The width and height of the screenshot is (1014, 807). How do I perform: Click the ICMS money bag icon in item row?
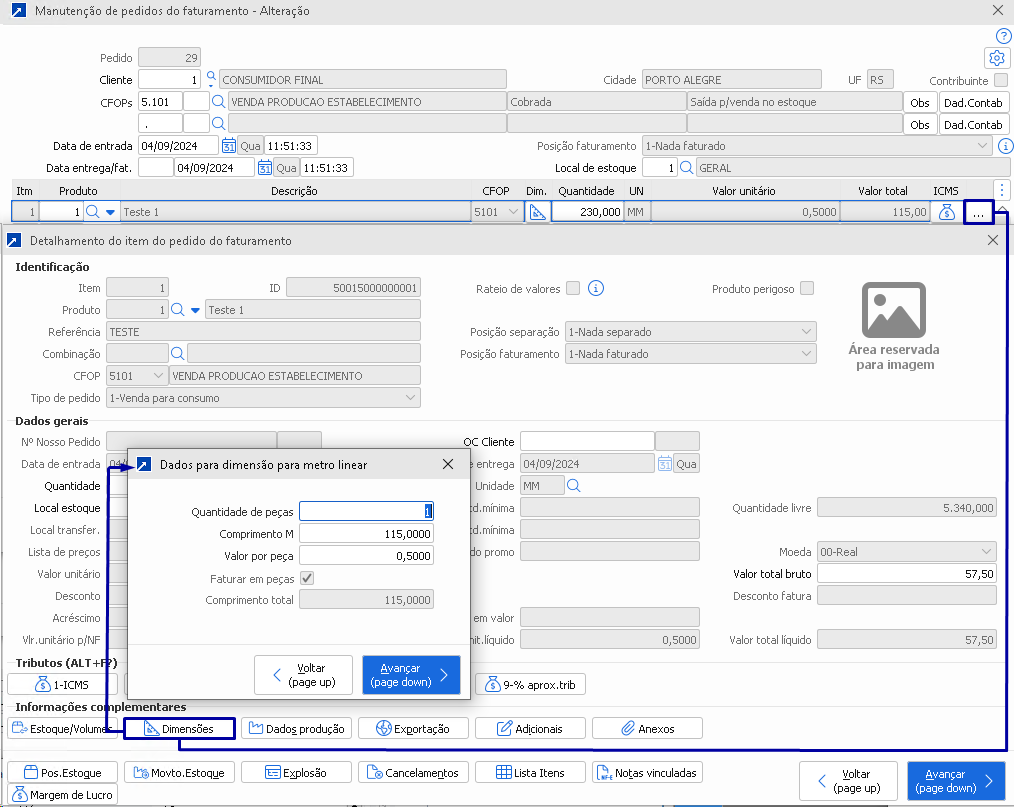(946, 212)
